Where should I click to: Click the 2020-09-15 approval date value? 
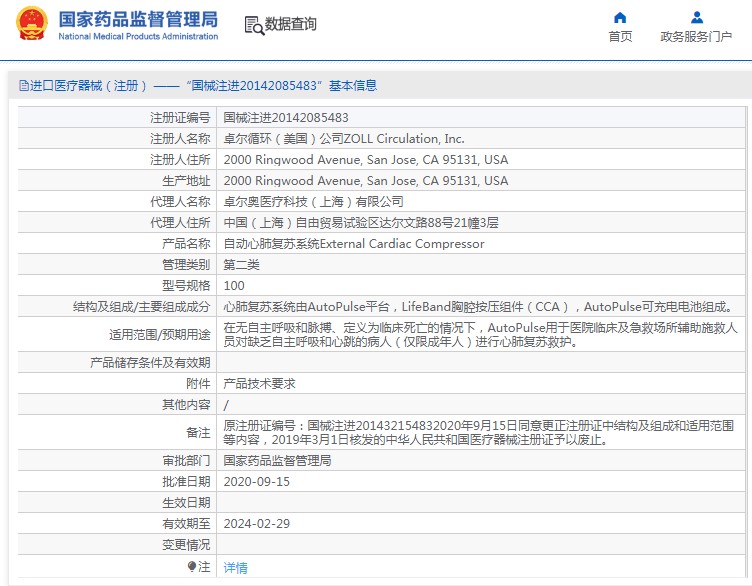pyautogui.click(x=256, y=481)
